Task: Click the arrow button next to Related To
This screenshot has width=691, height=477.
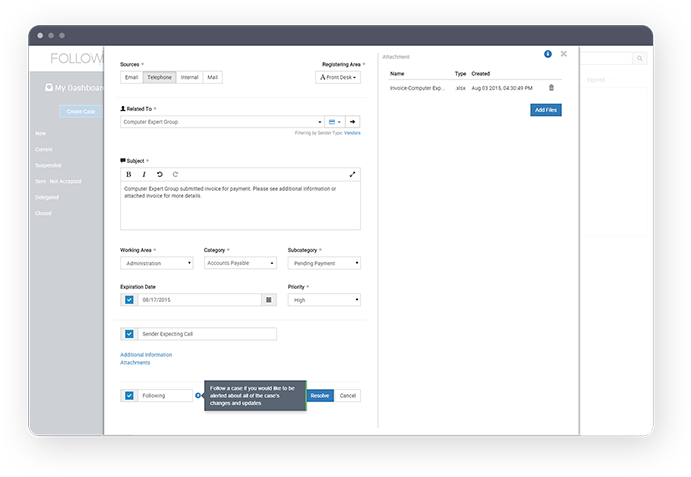Action: click(x=353, y=122)
